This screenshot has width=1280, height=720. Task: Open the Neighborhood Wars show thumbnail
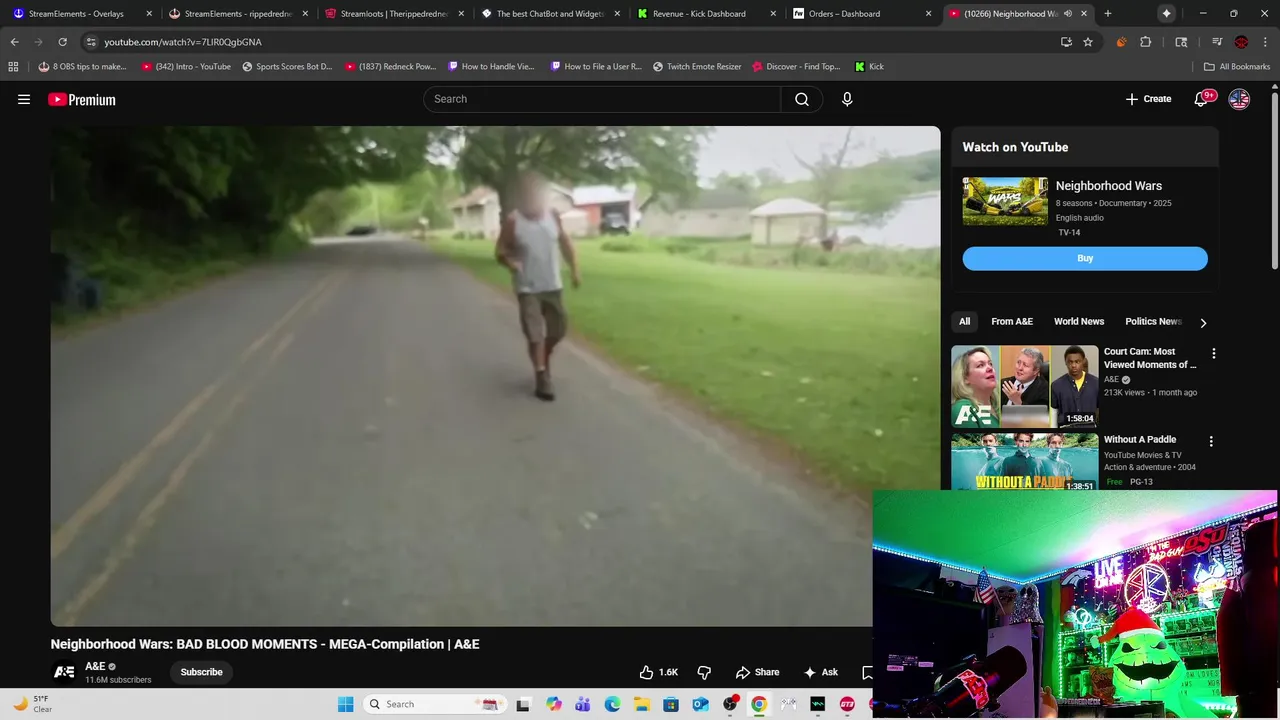pyautogui.click(x=1005, y=201)
